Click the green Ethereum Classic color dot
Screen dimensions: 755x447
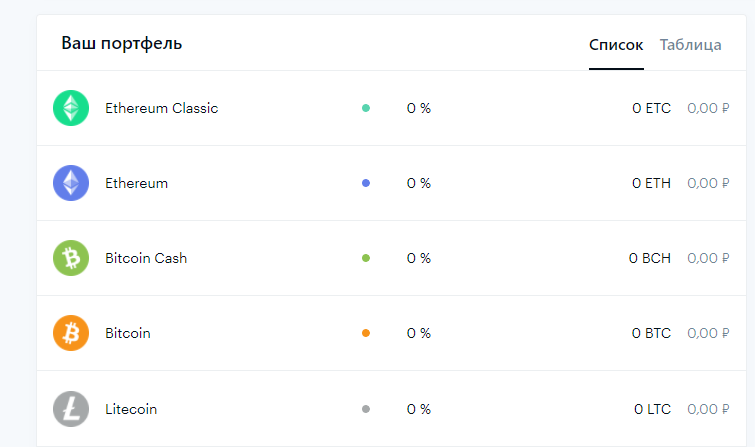366,108
